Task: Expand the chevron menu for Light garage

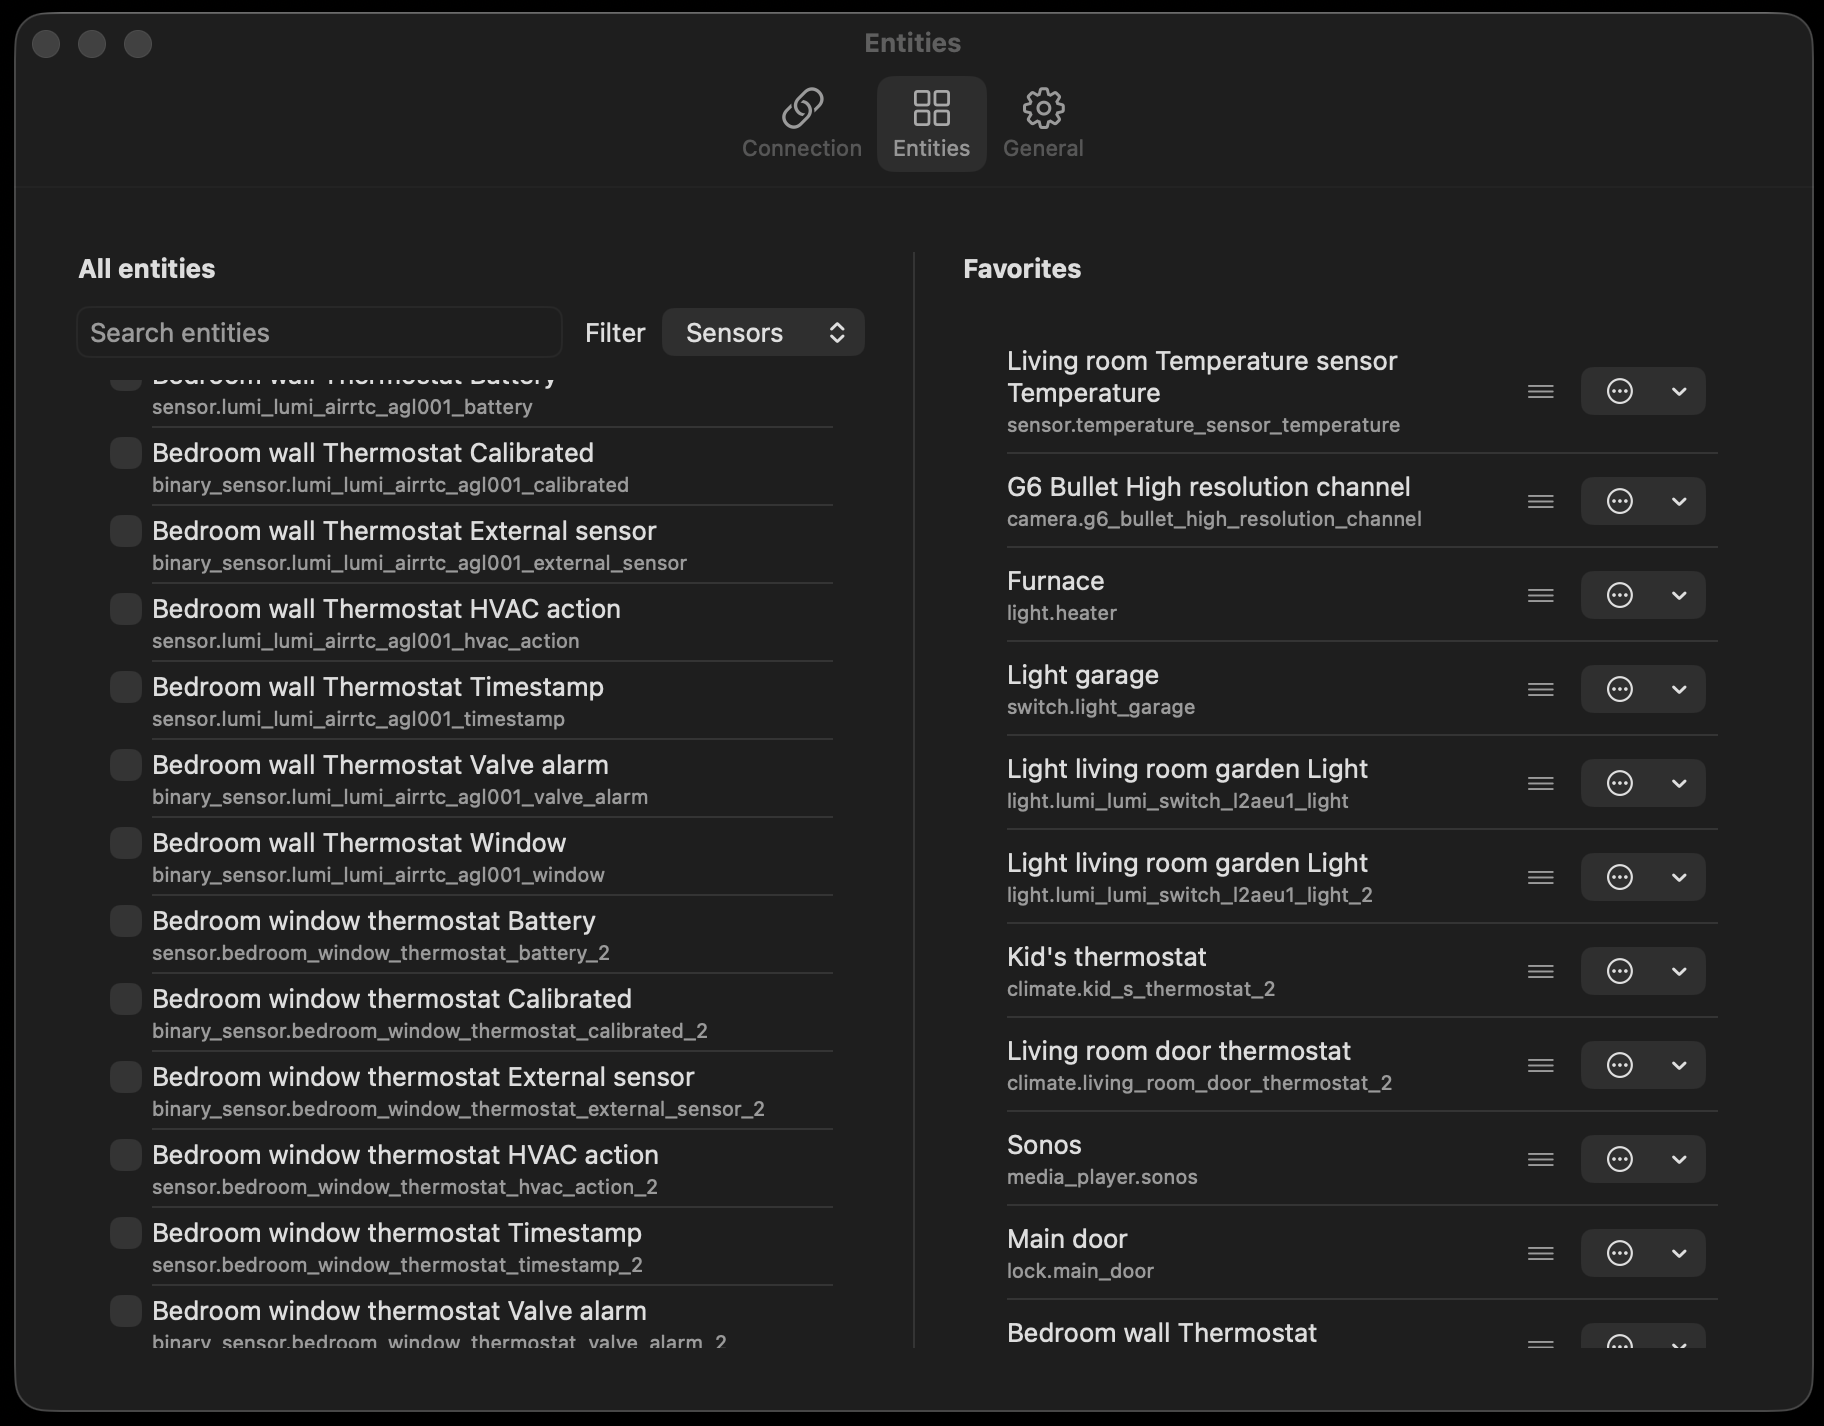Action: (x=1679, y=689)
